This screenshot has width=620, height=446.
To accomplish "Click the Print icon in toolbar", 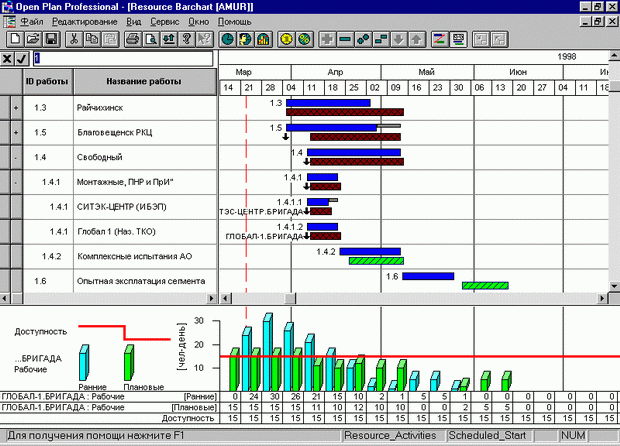I will [132, 39].
